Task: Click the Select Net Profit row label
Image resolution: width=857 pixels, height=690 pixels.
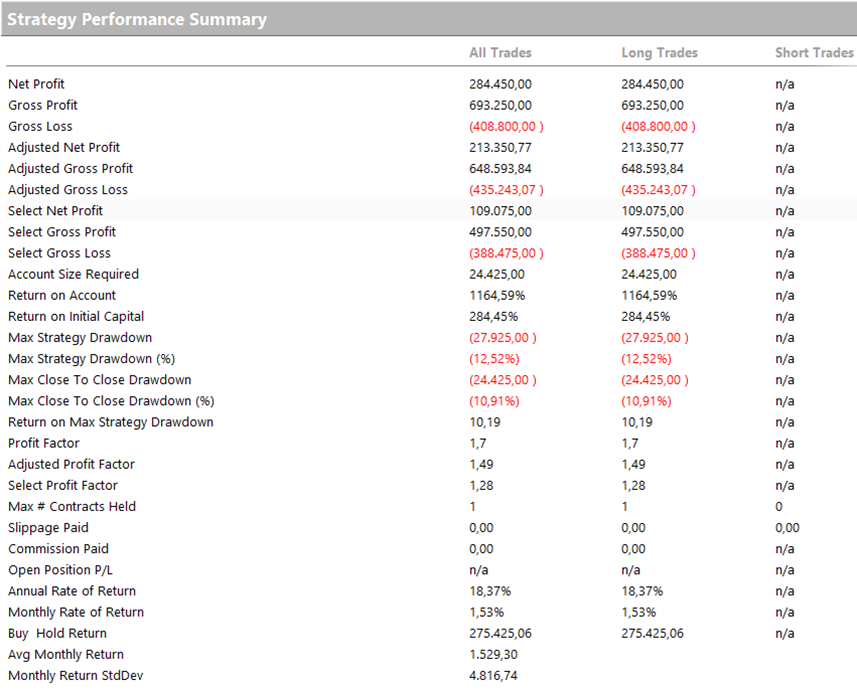Action: (x=55, y=211)
